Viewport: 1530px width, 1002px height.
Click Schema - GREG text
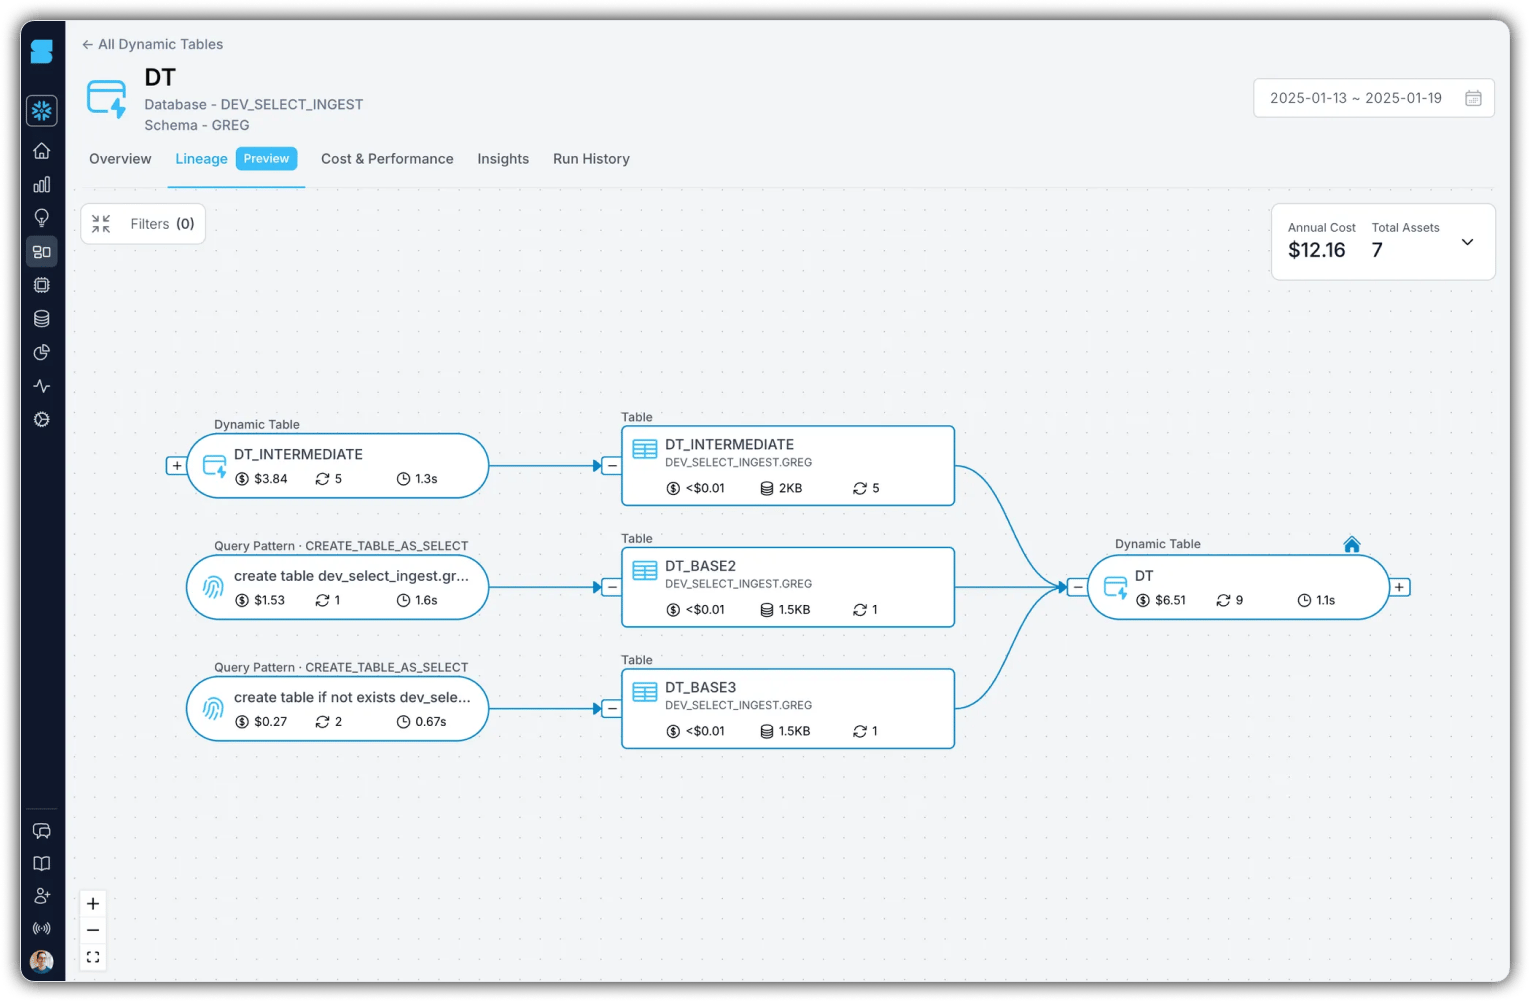pyautogui.click(x=197, y=125)
